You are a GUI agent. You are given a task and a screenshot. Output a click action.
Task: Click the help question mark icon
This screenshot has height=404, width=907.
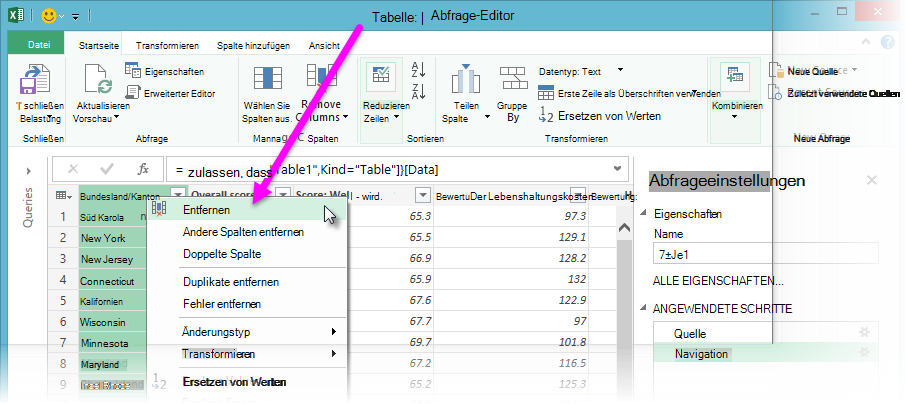pos(888,42)
